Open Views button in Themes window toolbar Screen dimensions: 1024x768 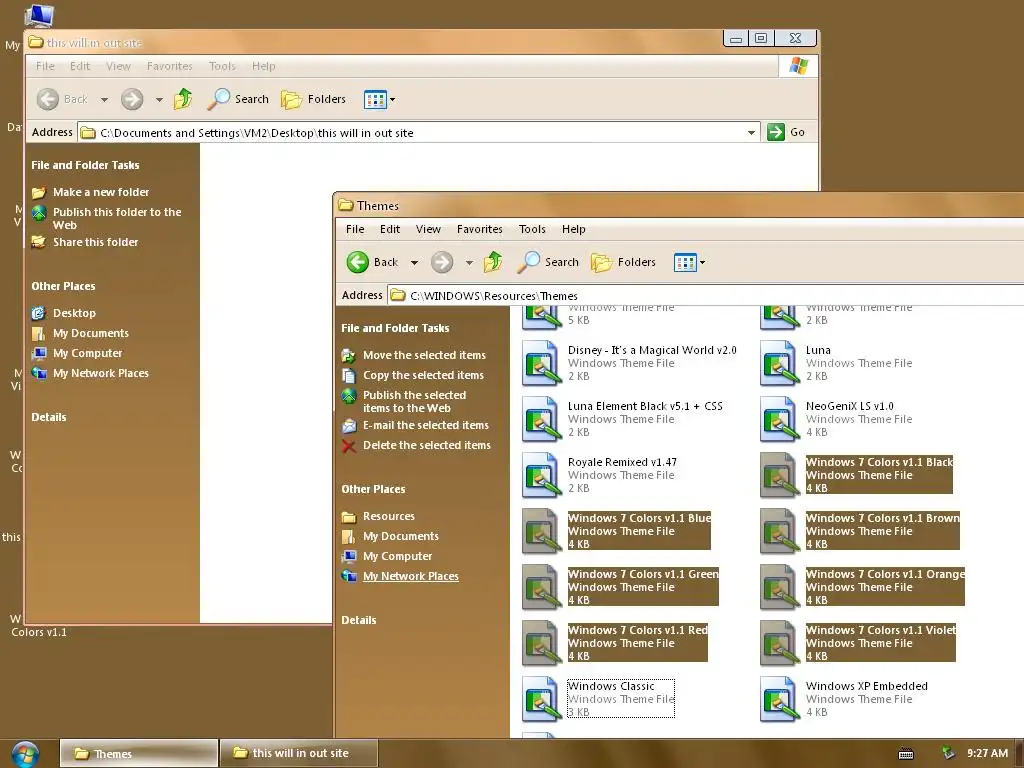coord(685,263)
